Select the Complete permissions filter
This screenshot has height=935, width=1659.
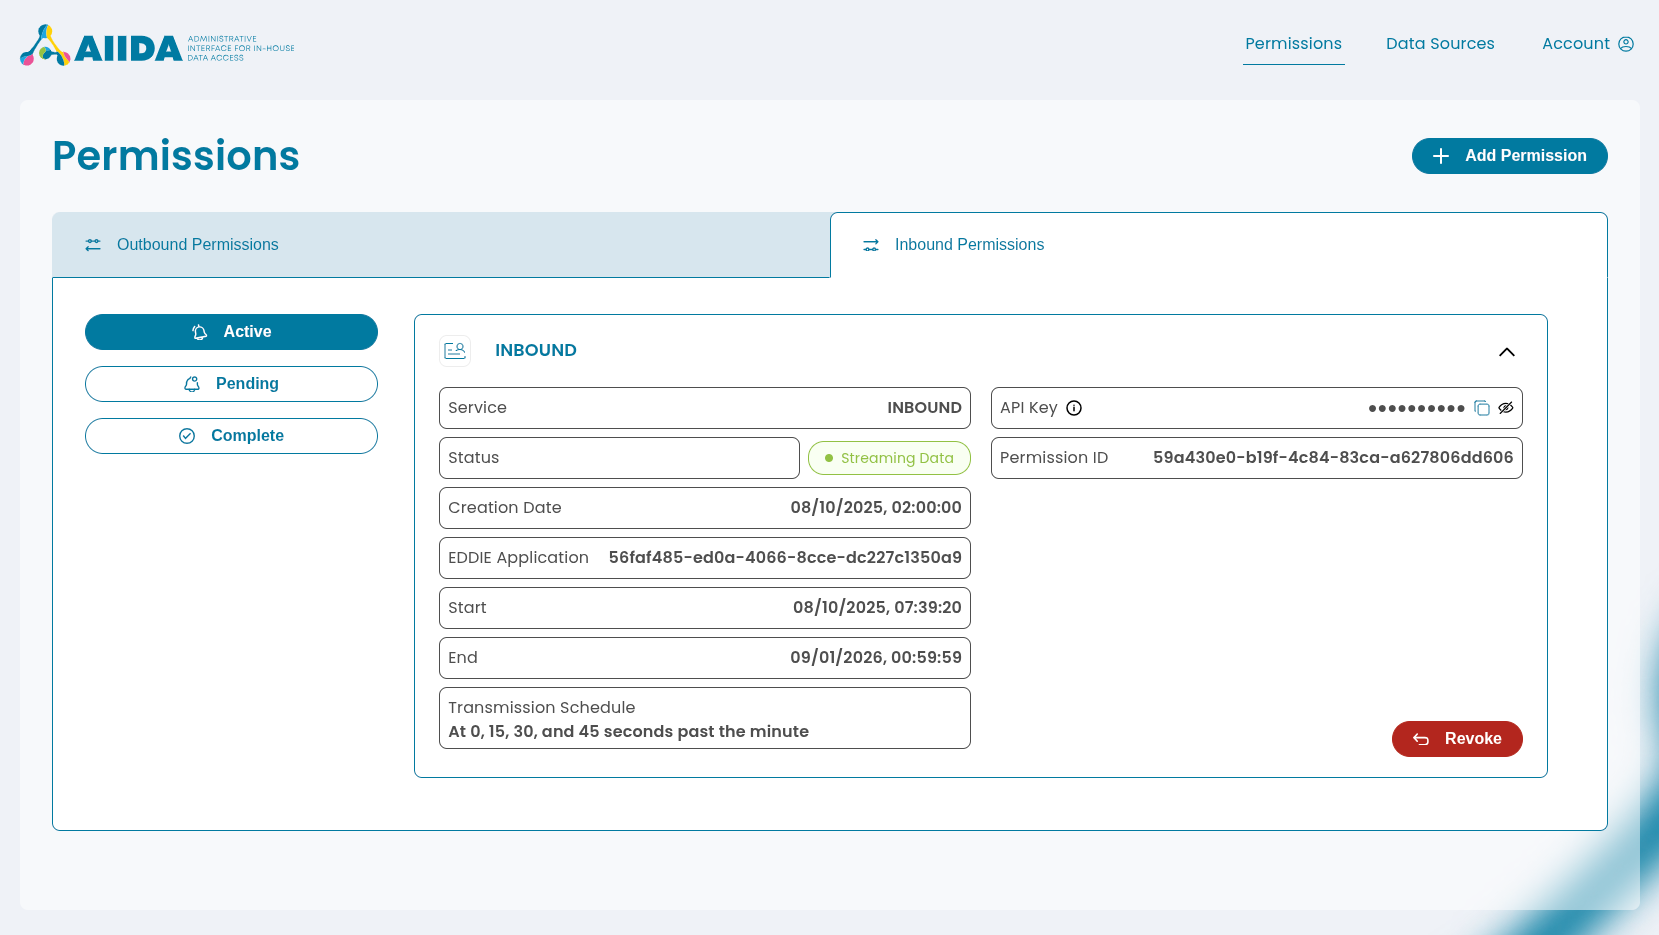[x=231, y=435]
